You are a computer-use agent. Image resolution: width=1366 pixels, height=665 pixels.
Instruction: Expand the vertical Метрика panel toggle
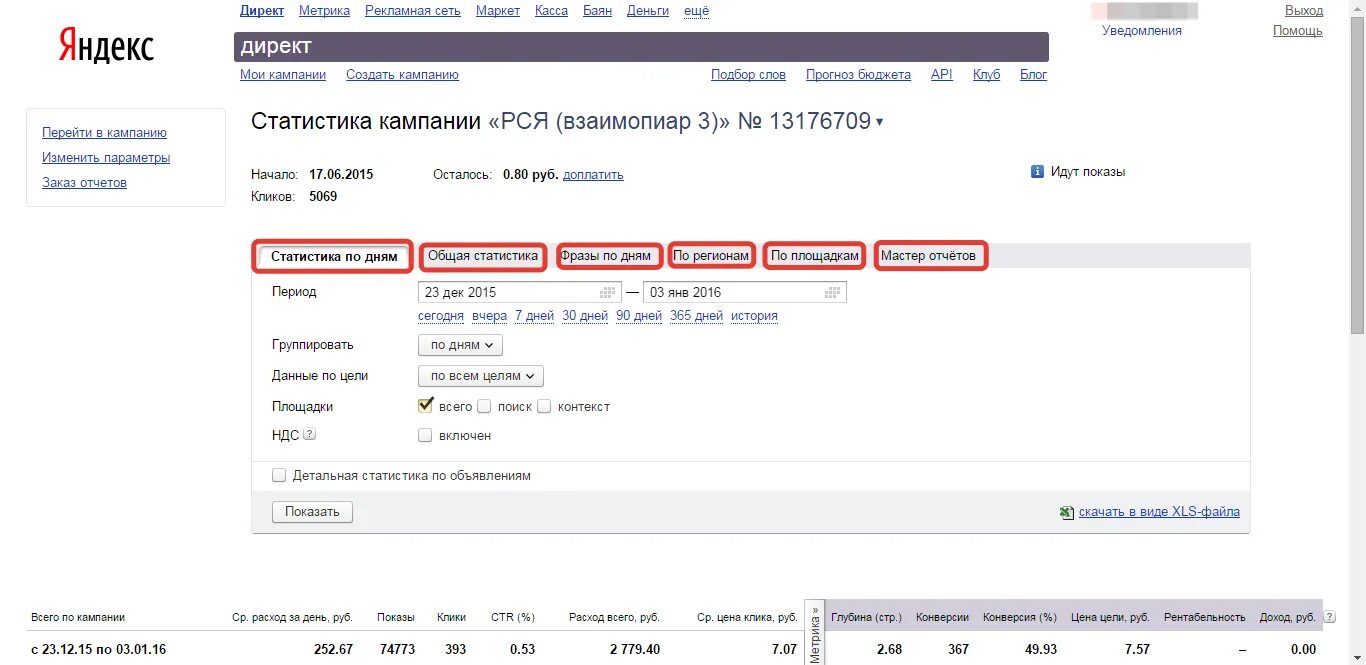tap(814, 632)
